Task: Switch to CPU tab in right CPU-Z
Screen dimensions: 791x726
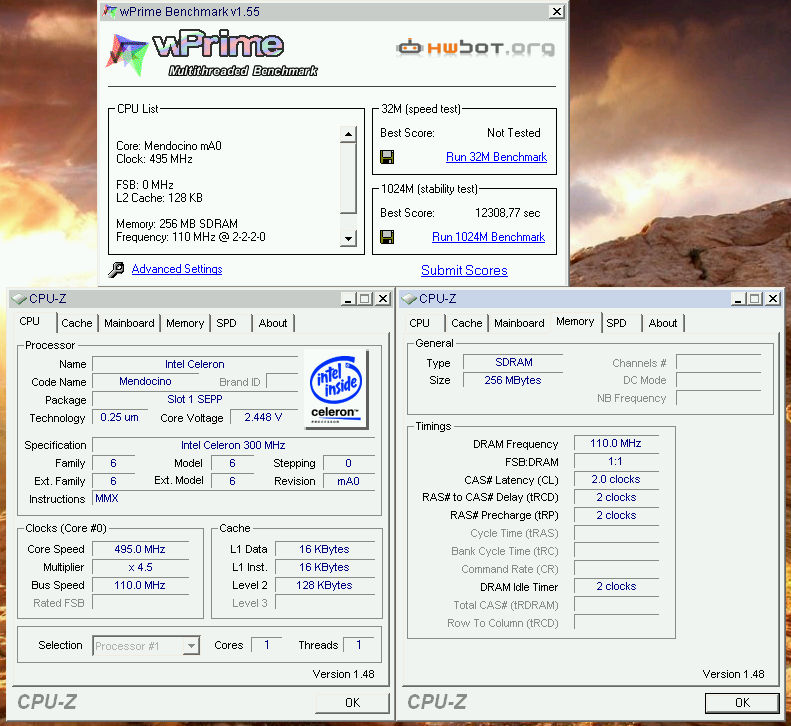Action: pyautogui.click(x=419, y=323)
